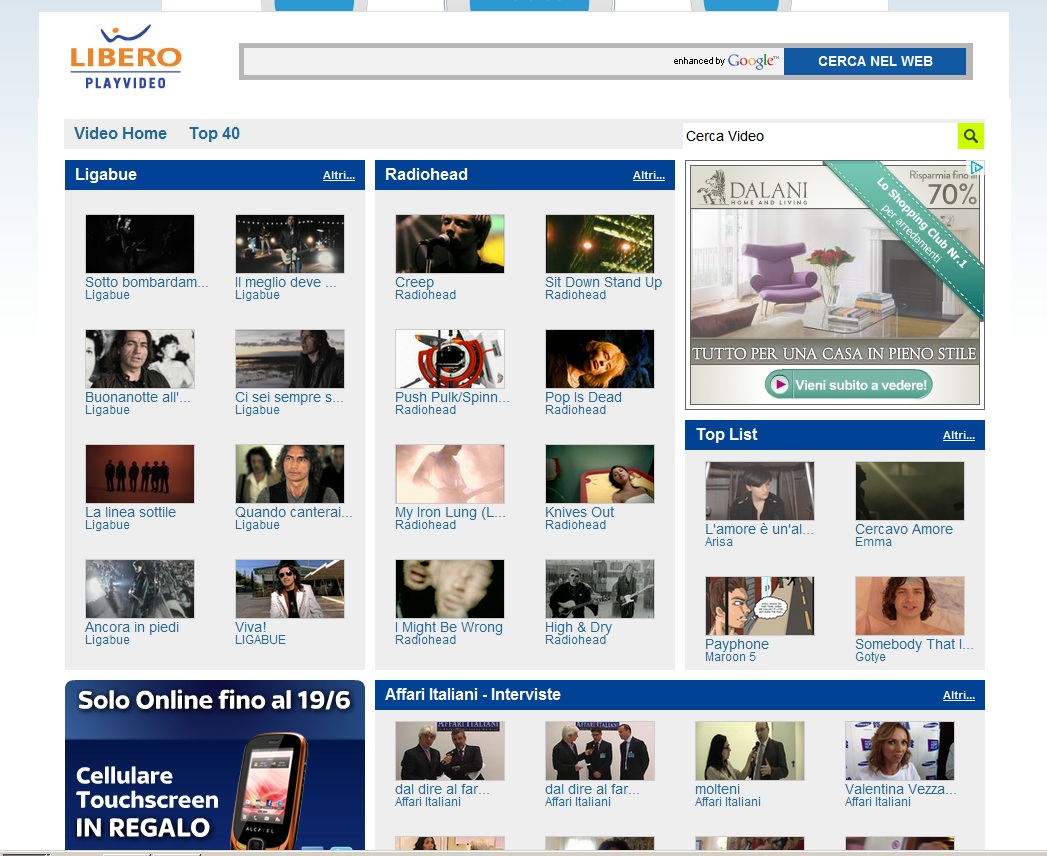
Task: Open the Payphone video thumbnail
Action: tap(760, 606)
